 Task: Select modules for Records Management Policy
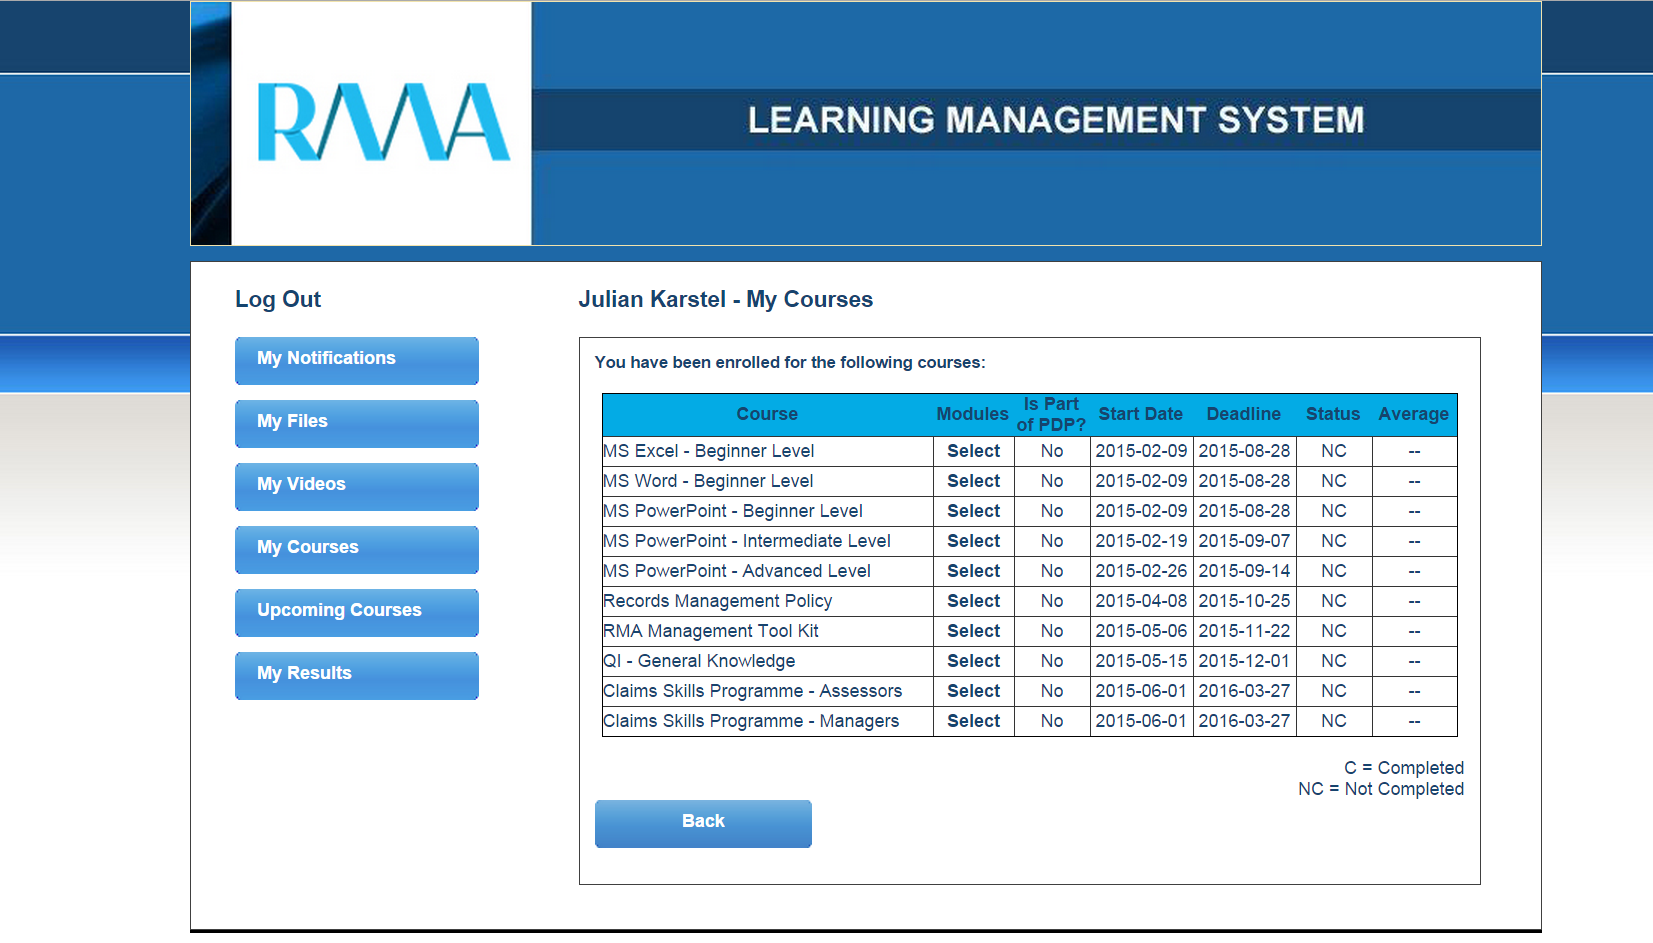click(974, 601)
